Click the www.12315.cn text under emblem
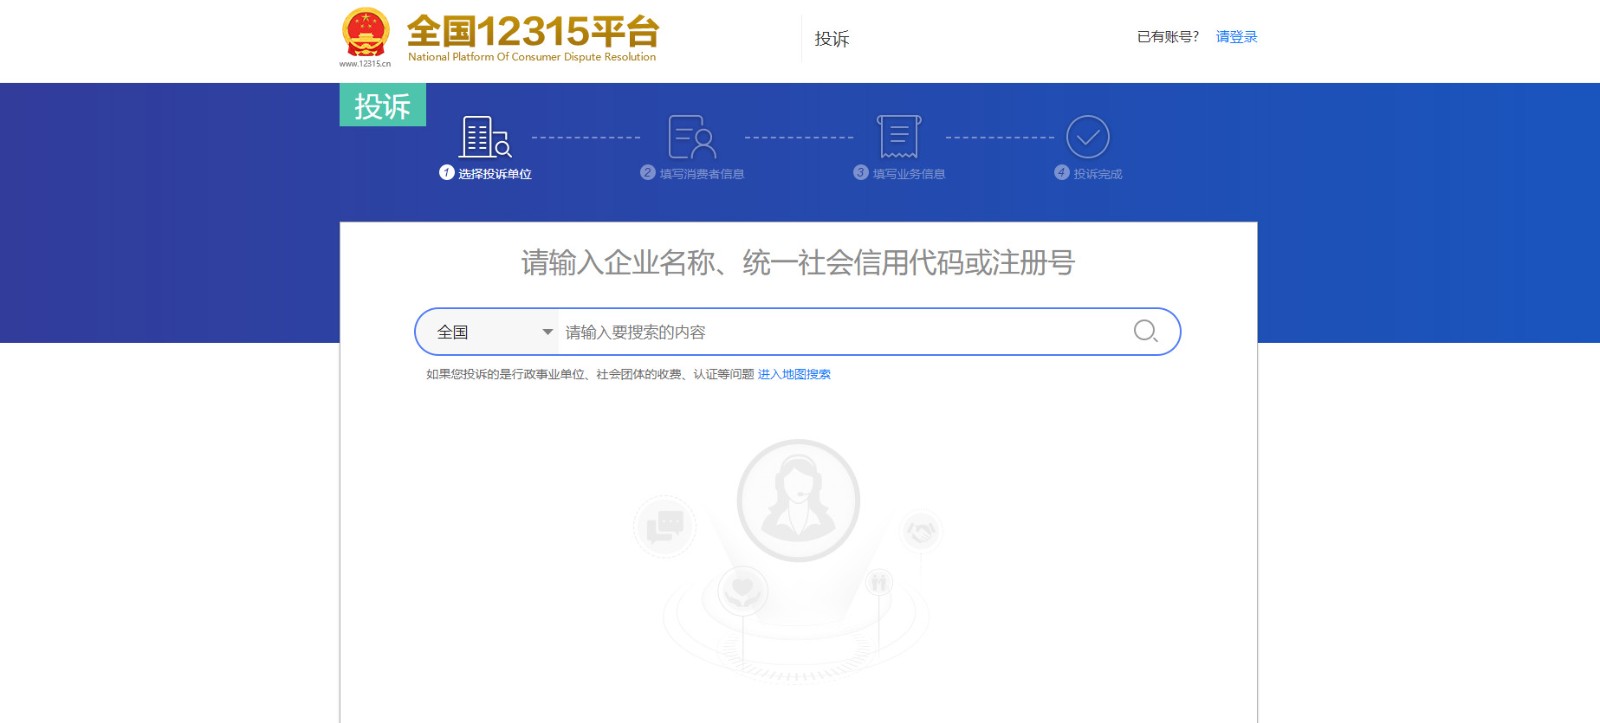The image size is (1600, 723). tap(365, 64)
